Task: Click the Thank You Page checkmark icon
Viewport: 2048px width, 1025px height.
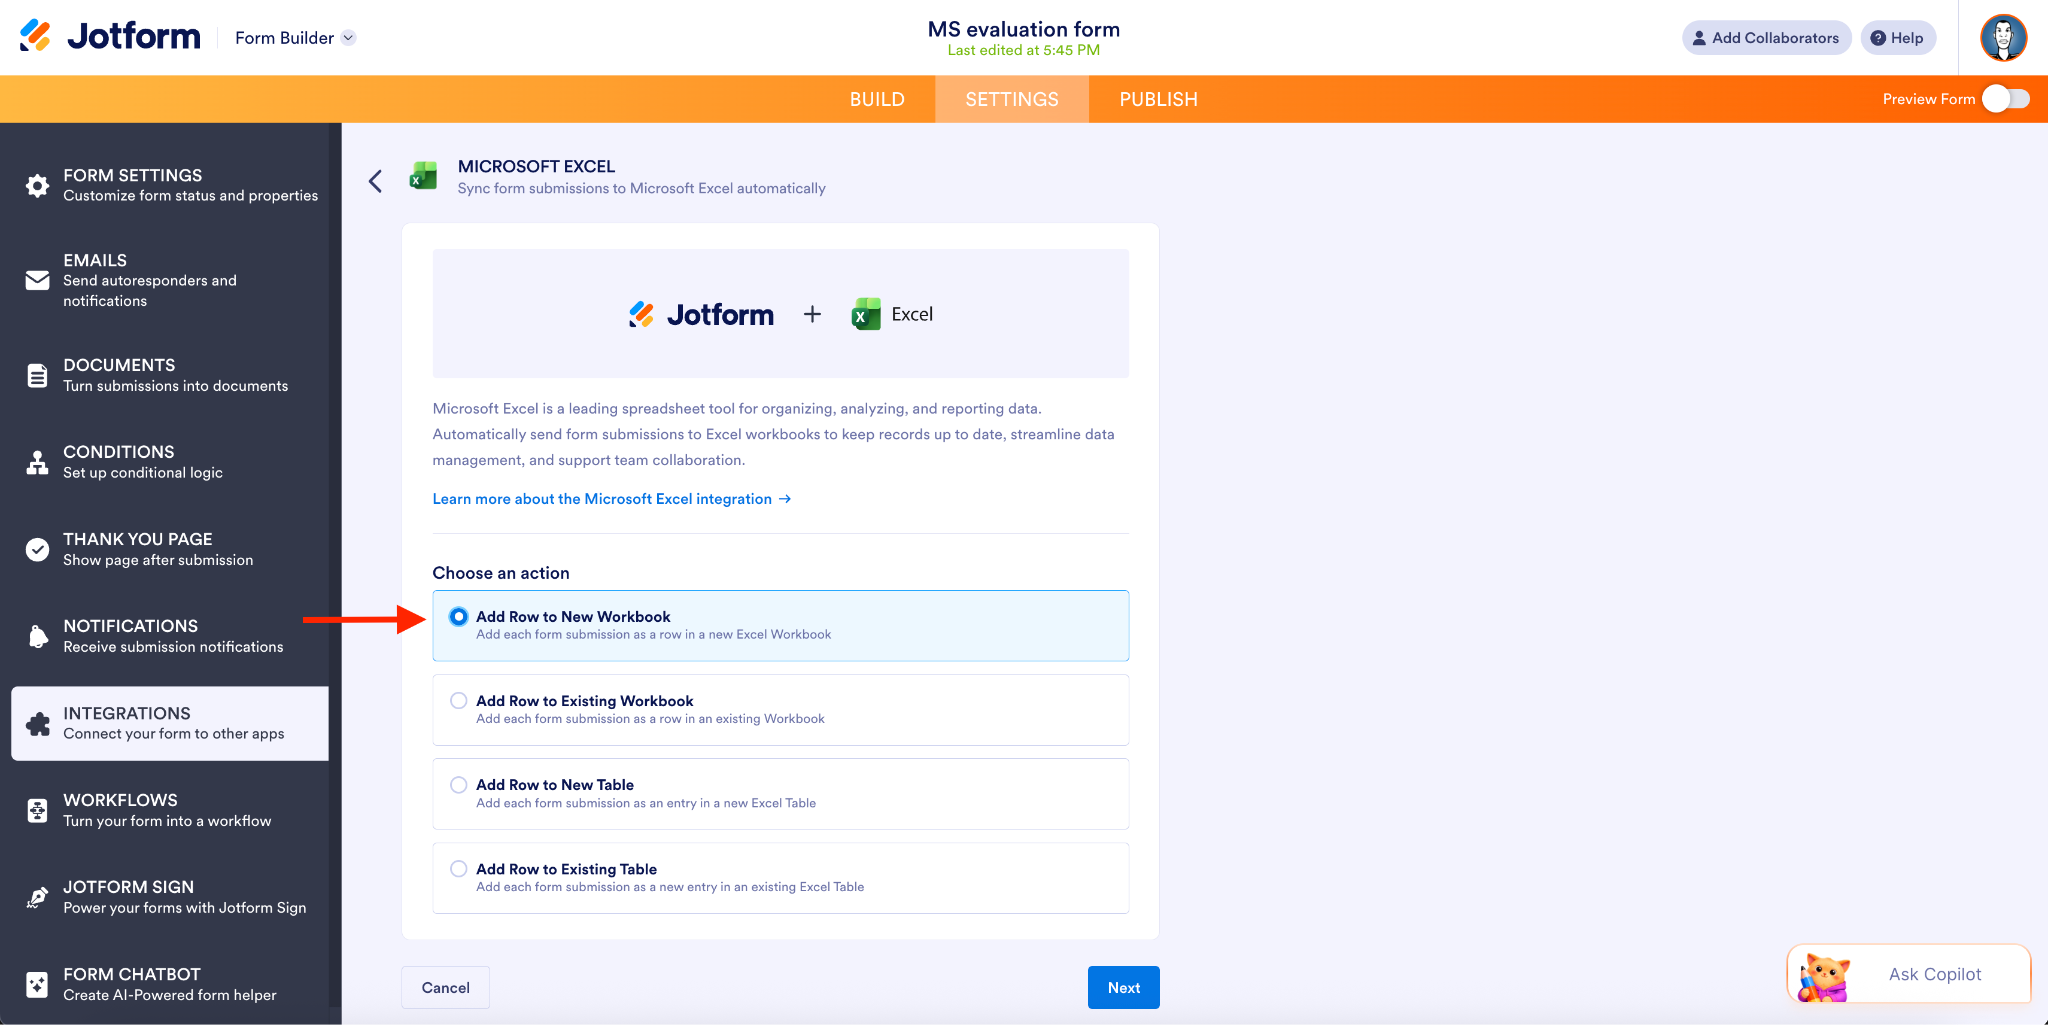Action: coord(37,549)
